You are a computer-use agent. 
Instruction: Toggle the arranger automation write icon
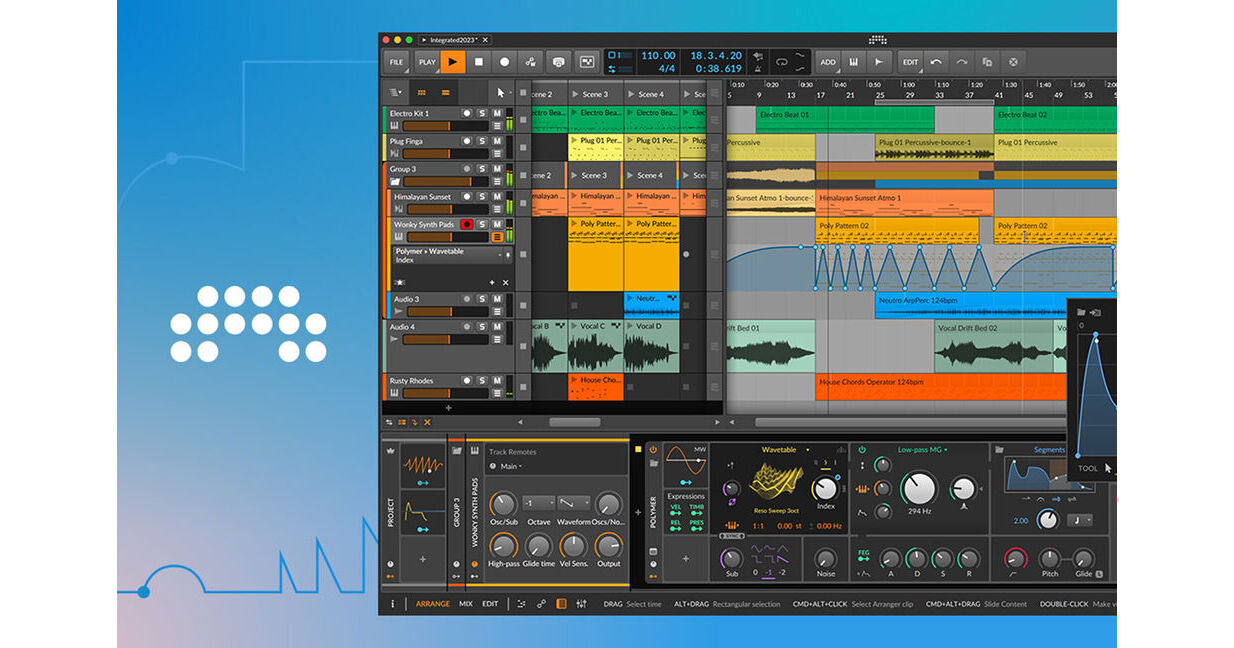click(x=531, y=62)
